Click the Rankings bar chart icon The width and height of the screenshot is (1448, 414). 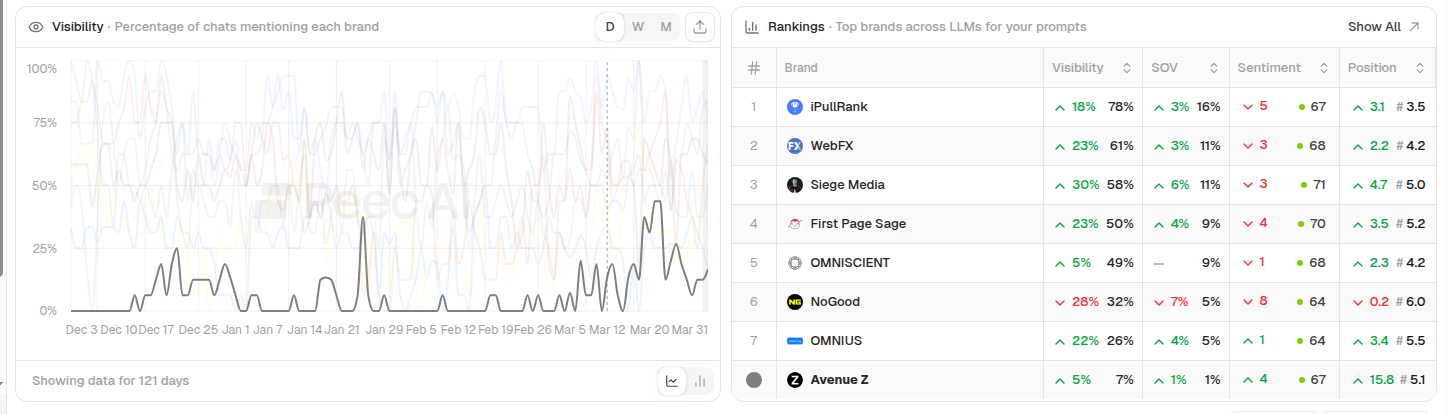752,27
